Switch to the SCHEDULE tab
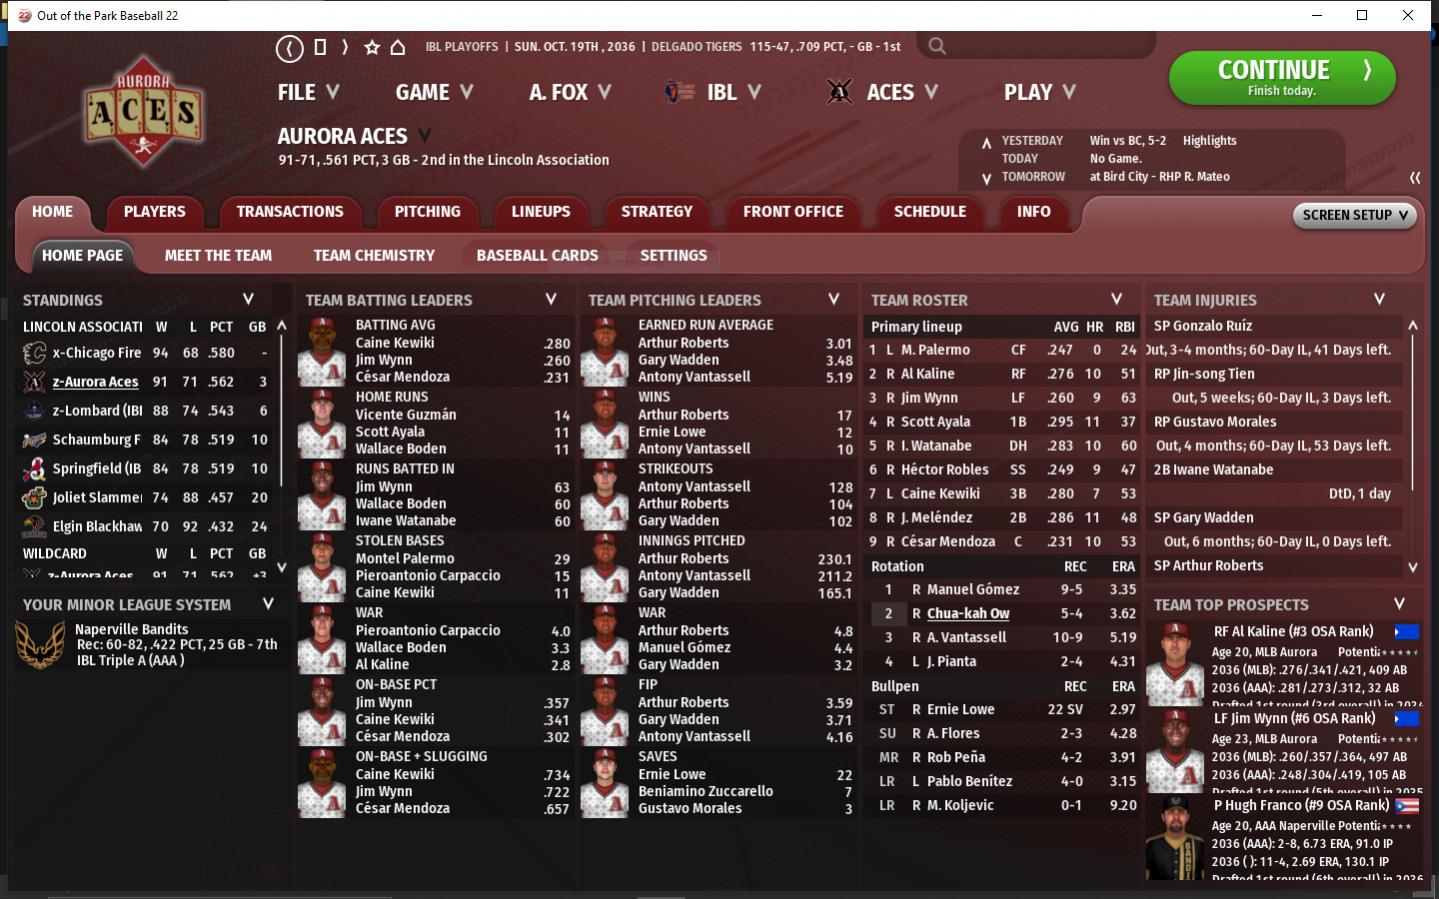Viewport: 1439px width, 899px height. pyautogui.click(x=930, y=212)
